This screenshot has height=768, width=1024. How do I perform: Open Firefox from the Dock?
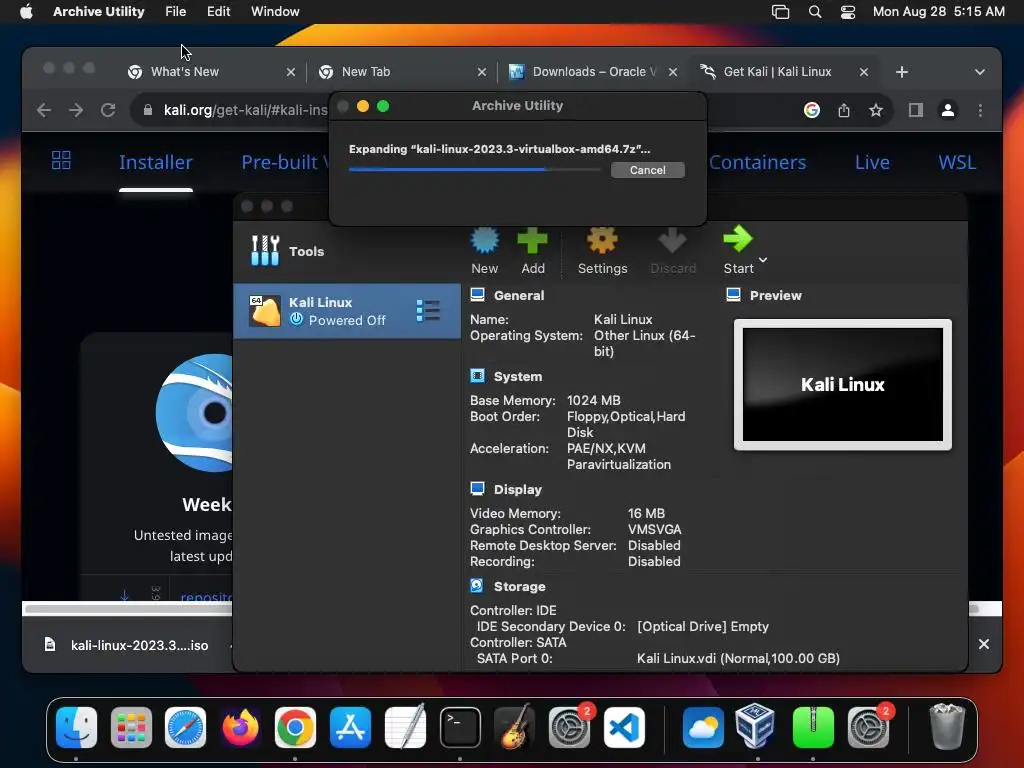[240, 728]
